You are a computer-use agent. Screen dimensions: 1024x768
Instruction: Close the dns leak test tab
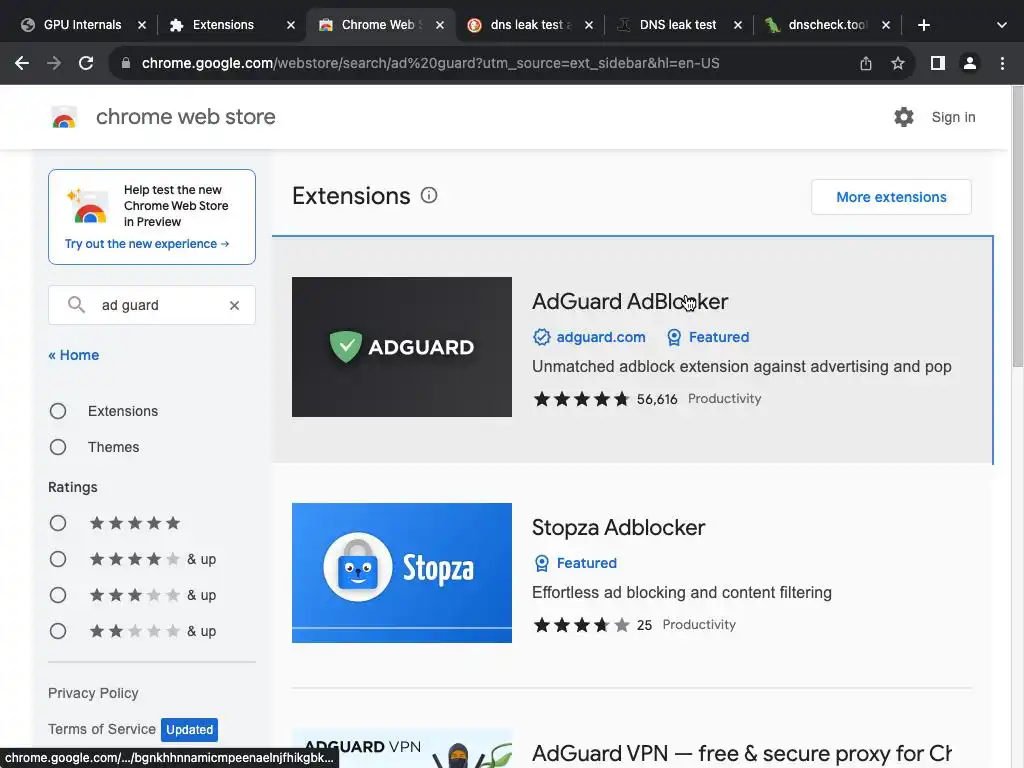589,25
